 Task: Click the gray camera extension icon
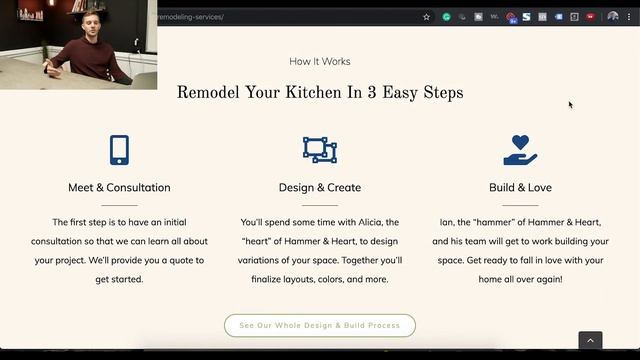[x=478, y=17]
